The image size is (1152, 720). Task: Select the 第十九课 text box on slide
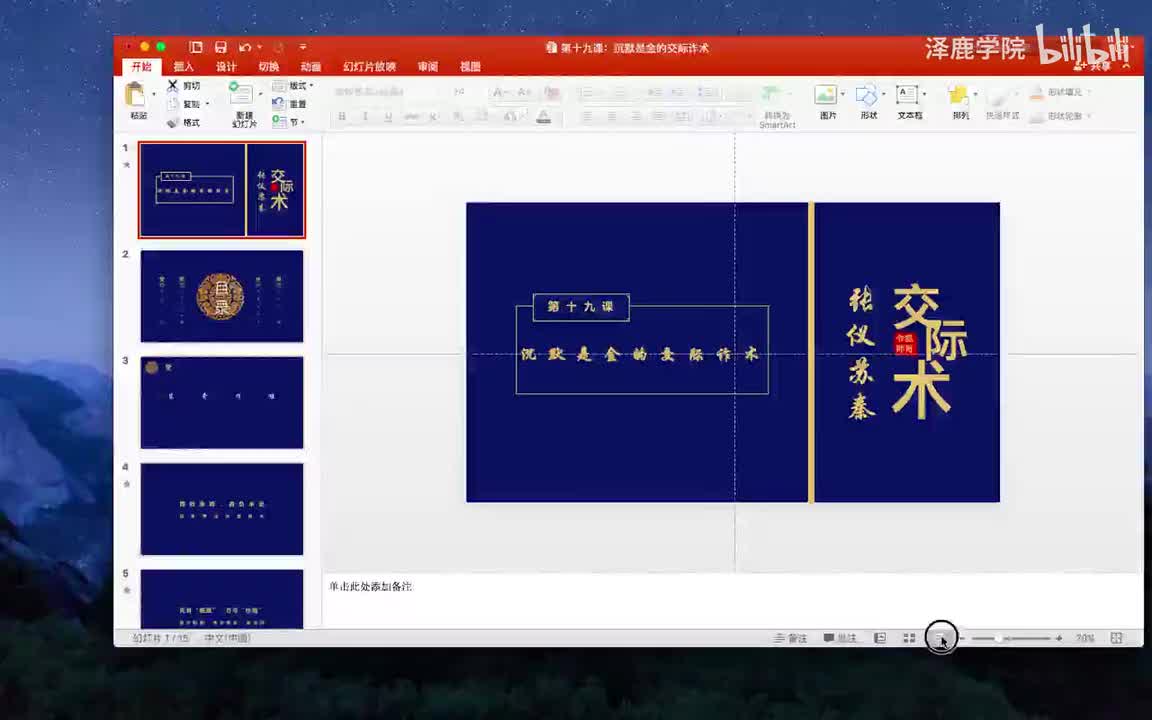tap(581, 307)
